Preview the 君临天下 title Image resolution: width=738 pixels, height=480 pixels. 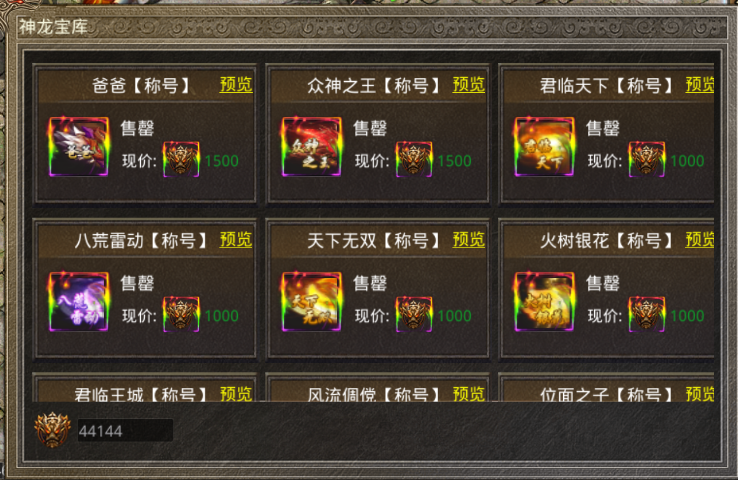[699, 85]
